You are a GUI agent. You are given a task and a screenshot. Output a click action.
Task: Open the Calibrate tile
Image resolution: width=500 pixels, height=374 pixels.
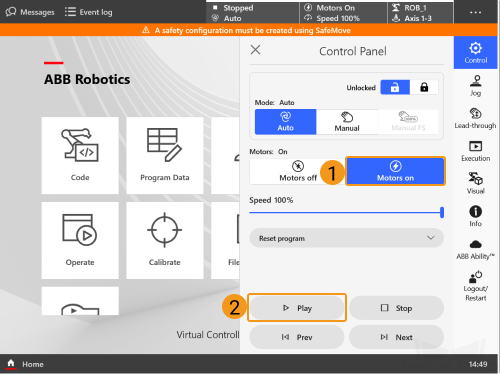tap(165, 240)
